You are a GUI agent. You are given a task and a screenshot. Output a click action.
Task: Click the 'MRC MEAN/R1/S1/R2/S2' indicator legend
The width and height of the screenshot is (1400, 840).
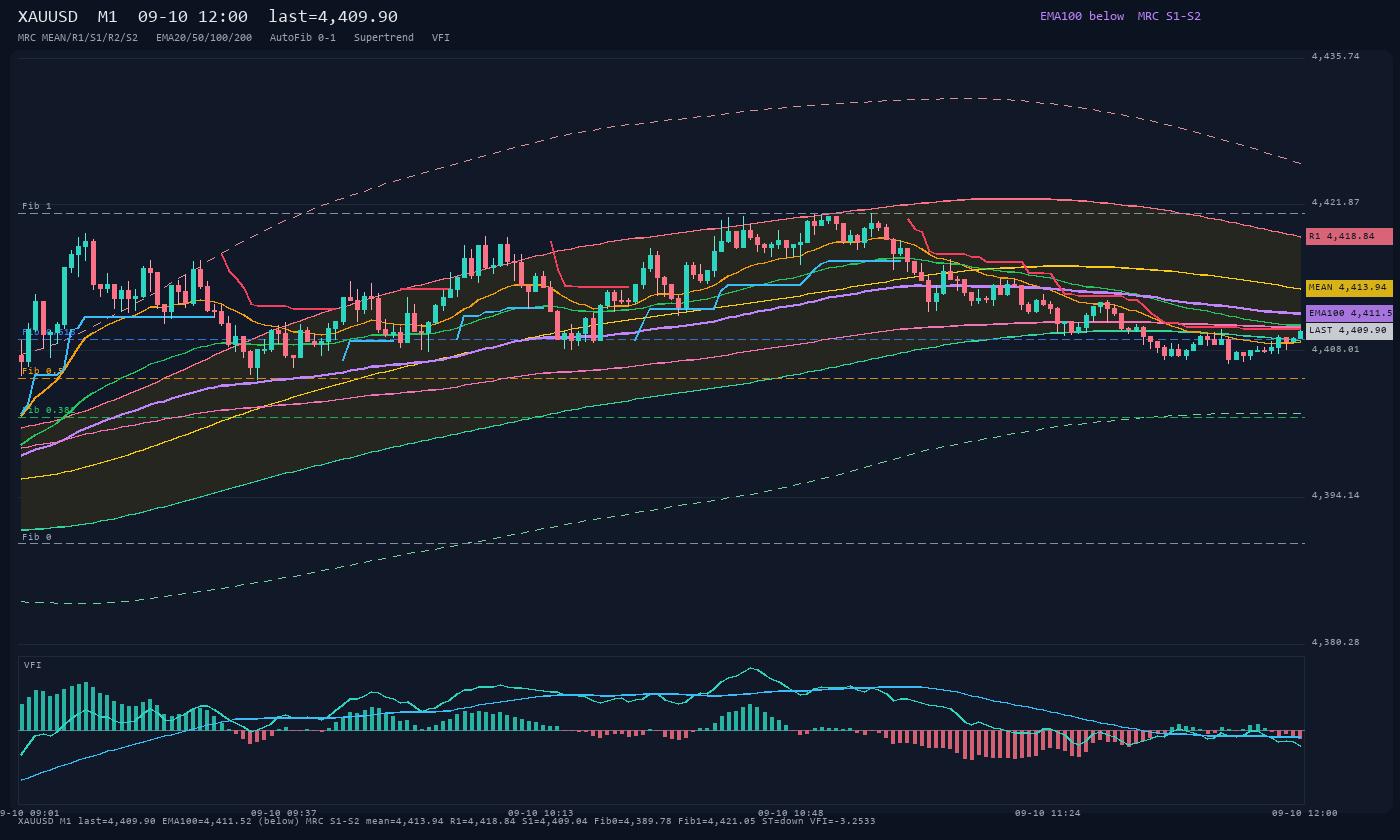pyautogui.click(x=78, y=37)
